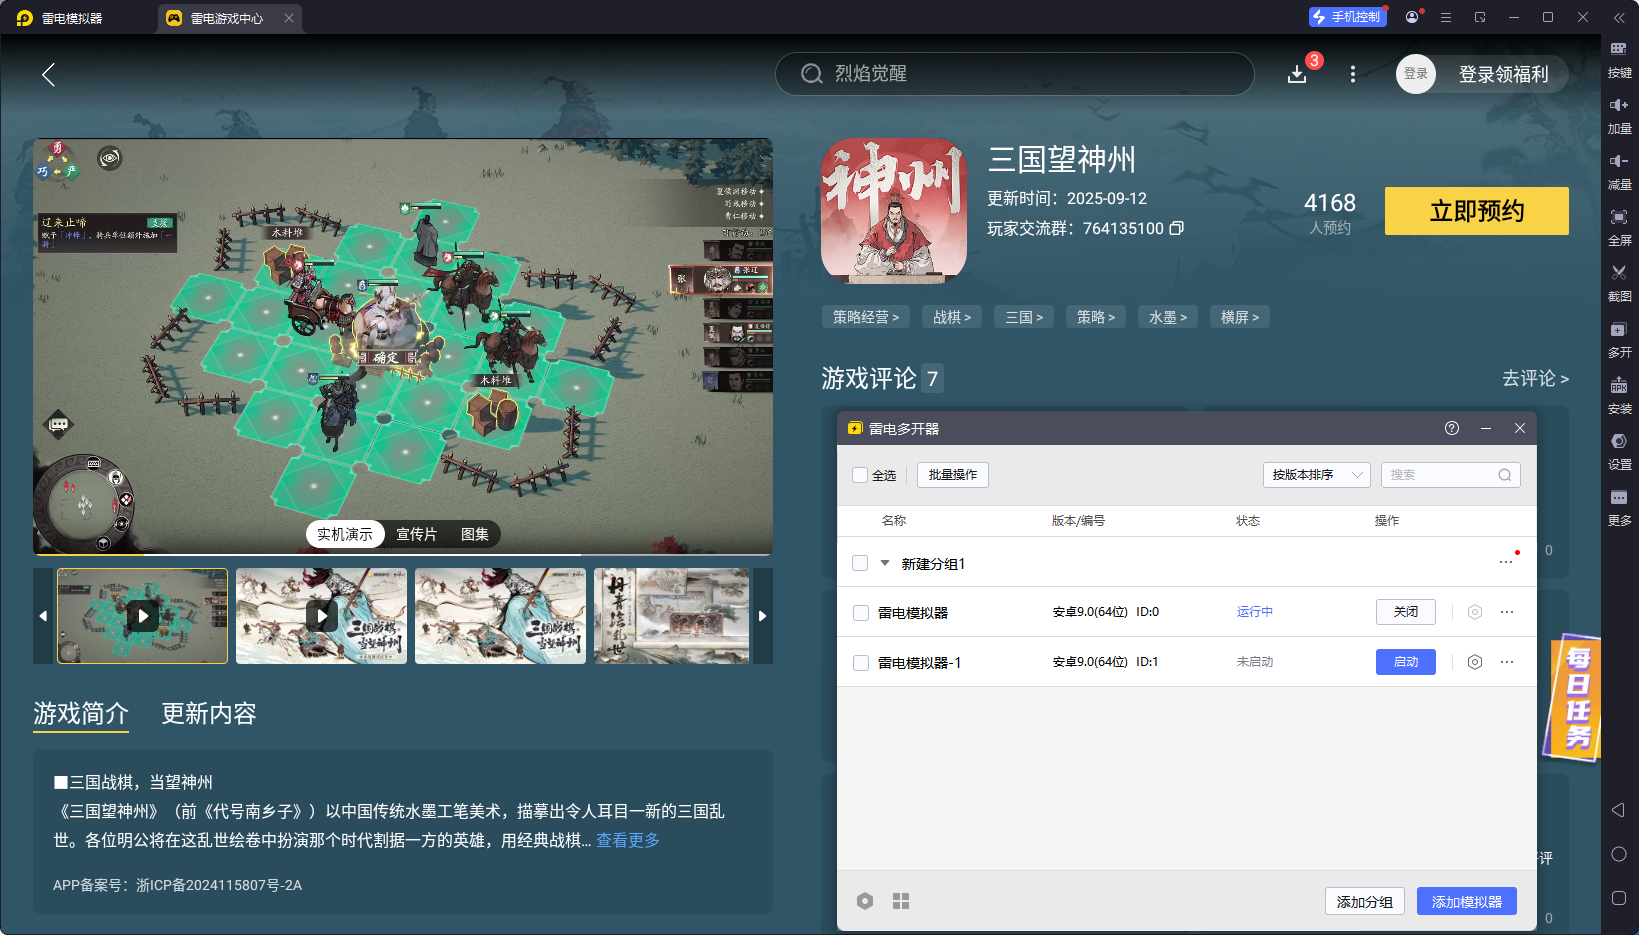1639x935 pixels.
Task: Open the emulator 设置 settings
Action: (1621, 449)
